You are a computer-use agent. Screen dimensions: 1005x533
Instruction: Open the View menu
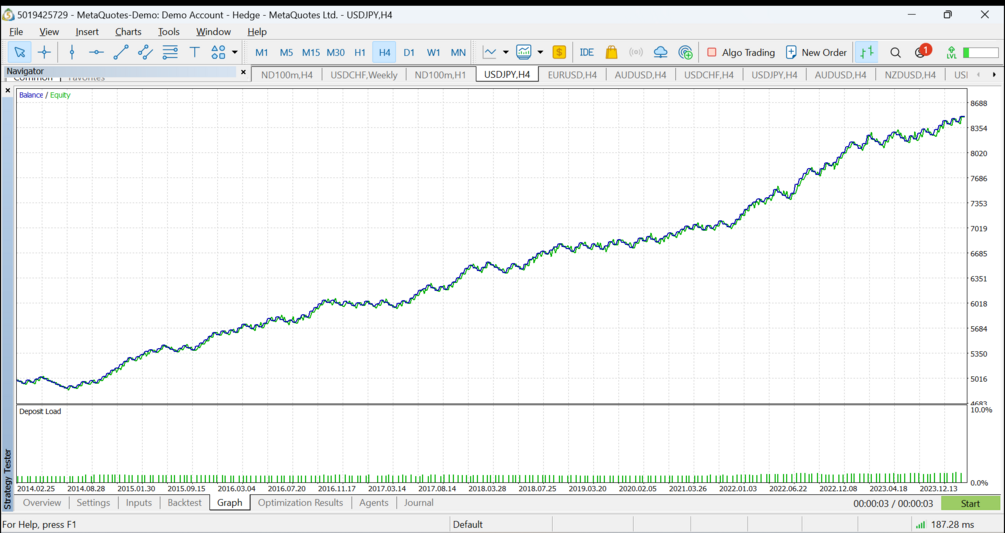(49, 31)
